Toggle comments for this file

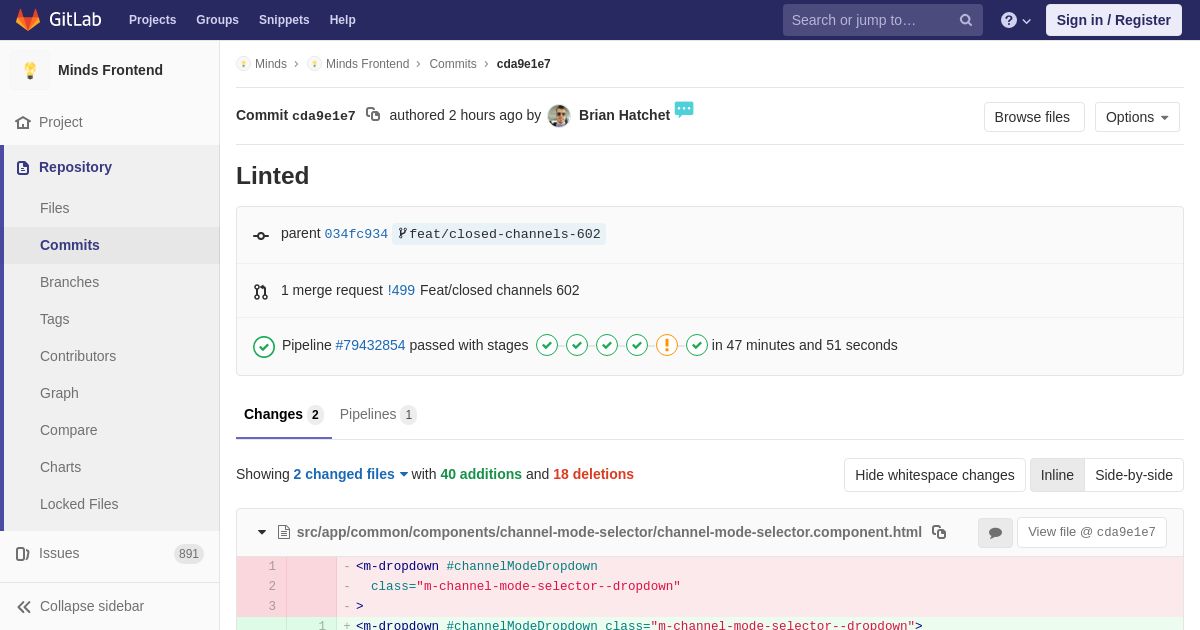click(995, 533)
